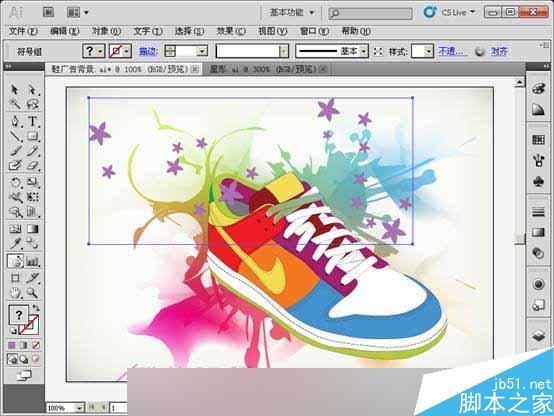
Task: Open Arrange Documents dropdown
Action: [x=78, y=13]
